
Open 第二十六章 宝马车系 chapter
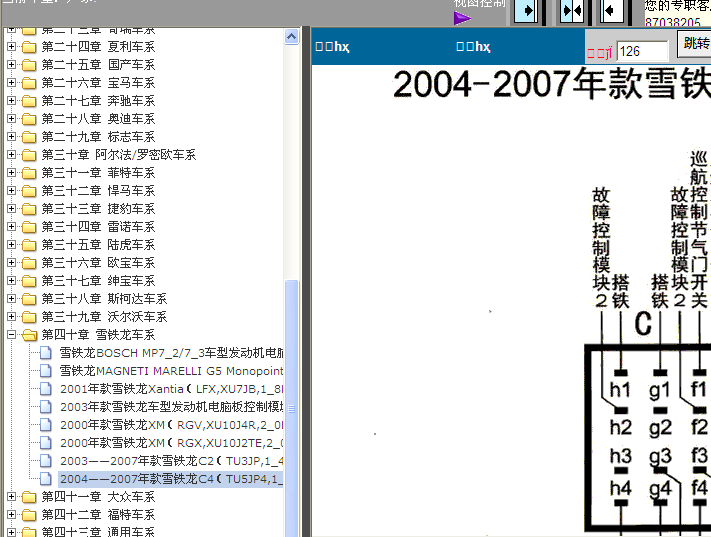pos(98,83)
